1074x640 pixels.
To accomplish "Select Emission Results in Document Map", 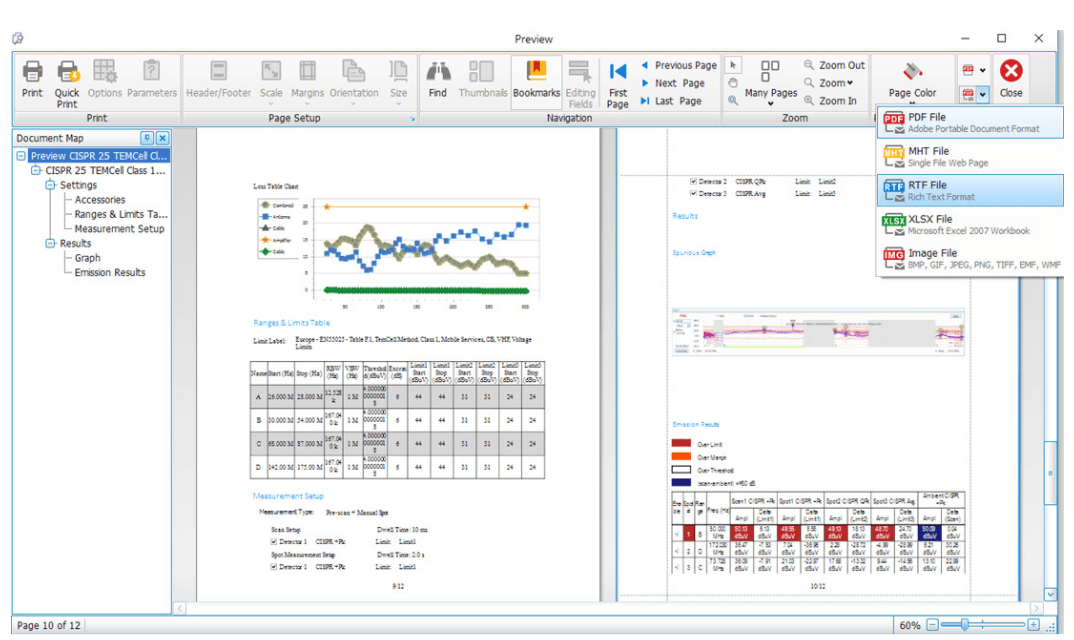I will coord(109,272).
